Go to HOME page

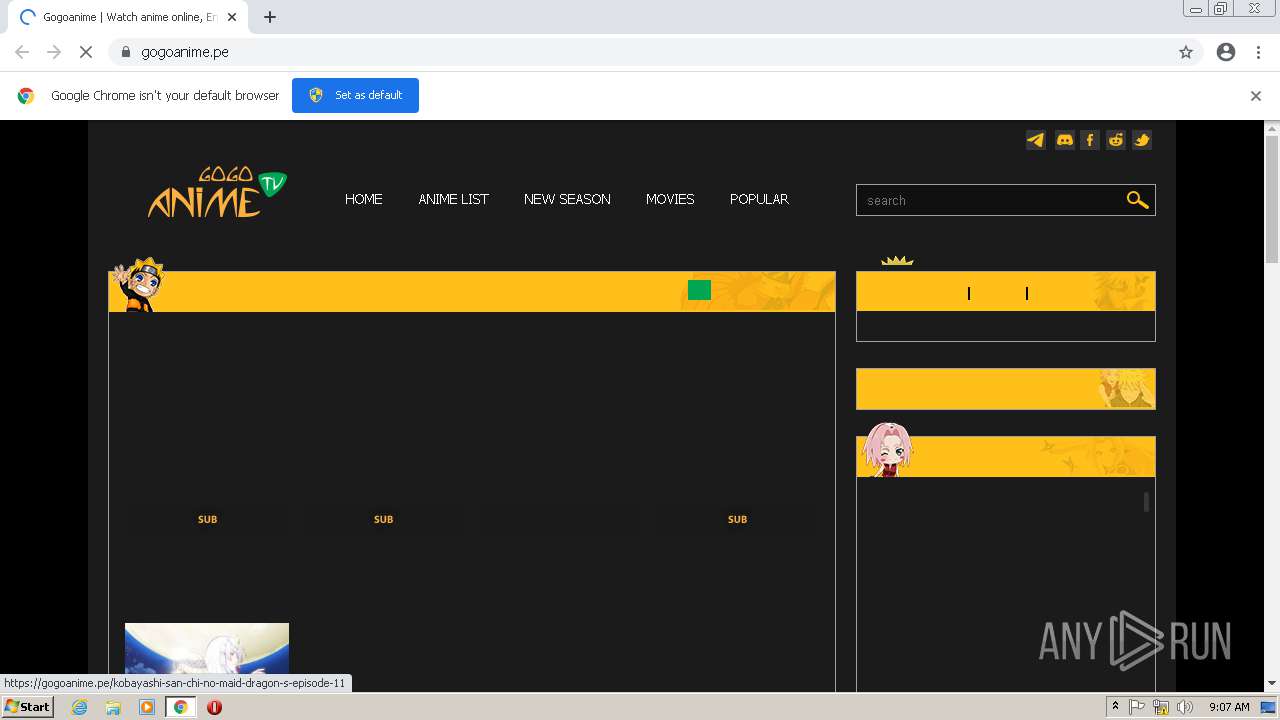(364, 199)
